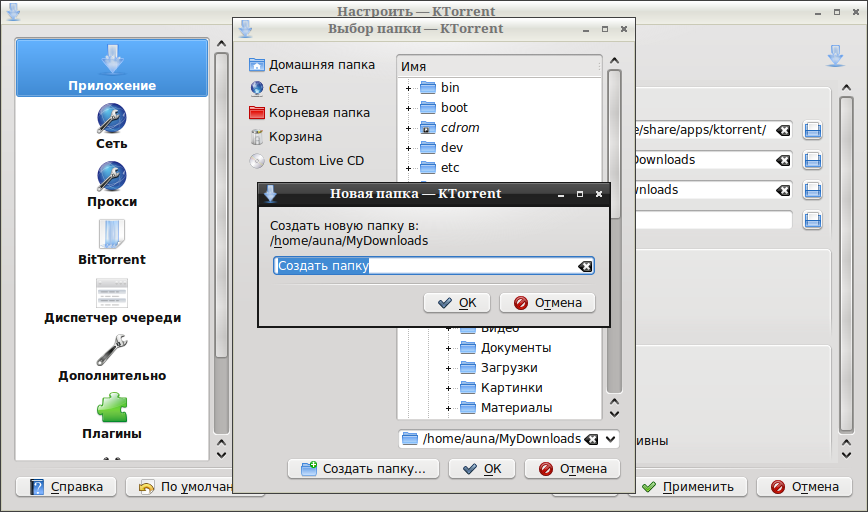The image size is (868, 512).
Task: Clear the Downloads path field in settings
Action: point(783,160)
